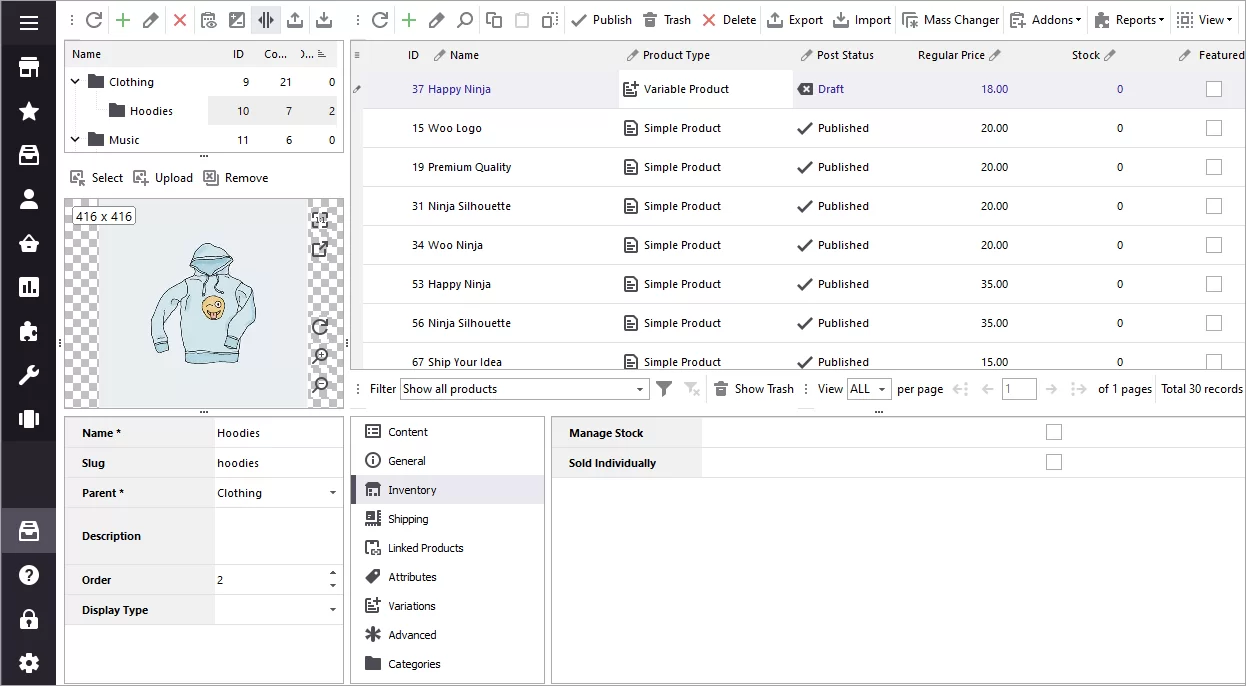
Task: Collapse the Clothing category tree node
Action: 76,82
